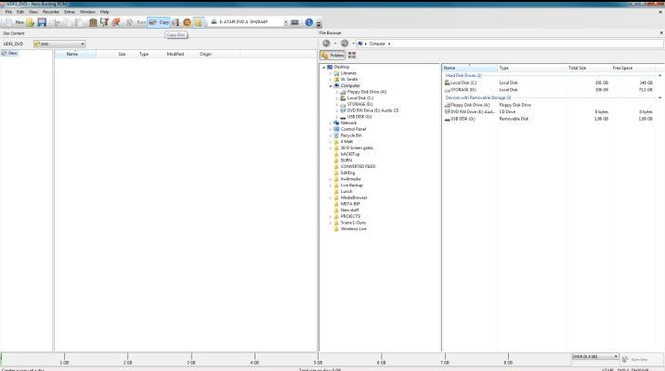
Task: Click the brown building icon in toolbar
Action: [x=93, y=22]
